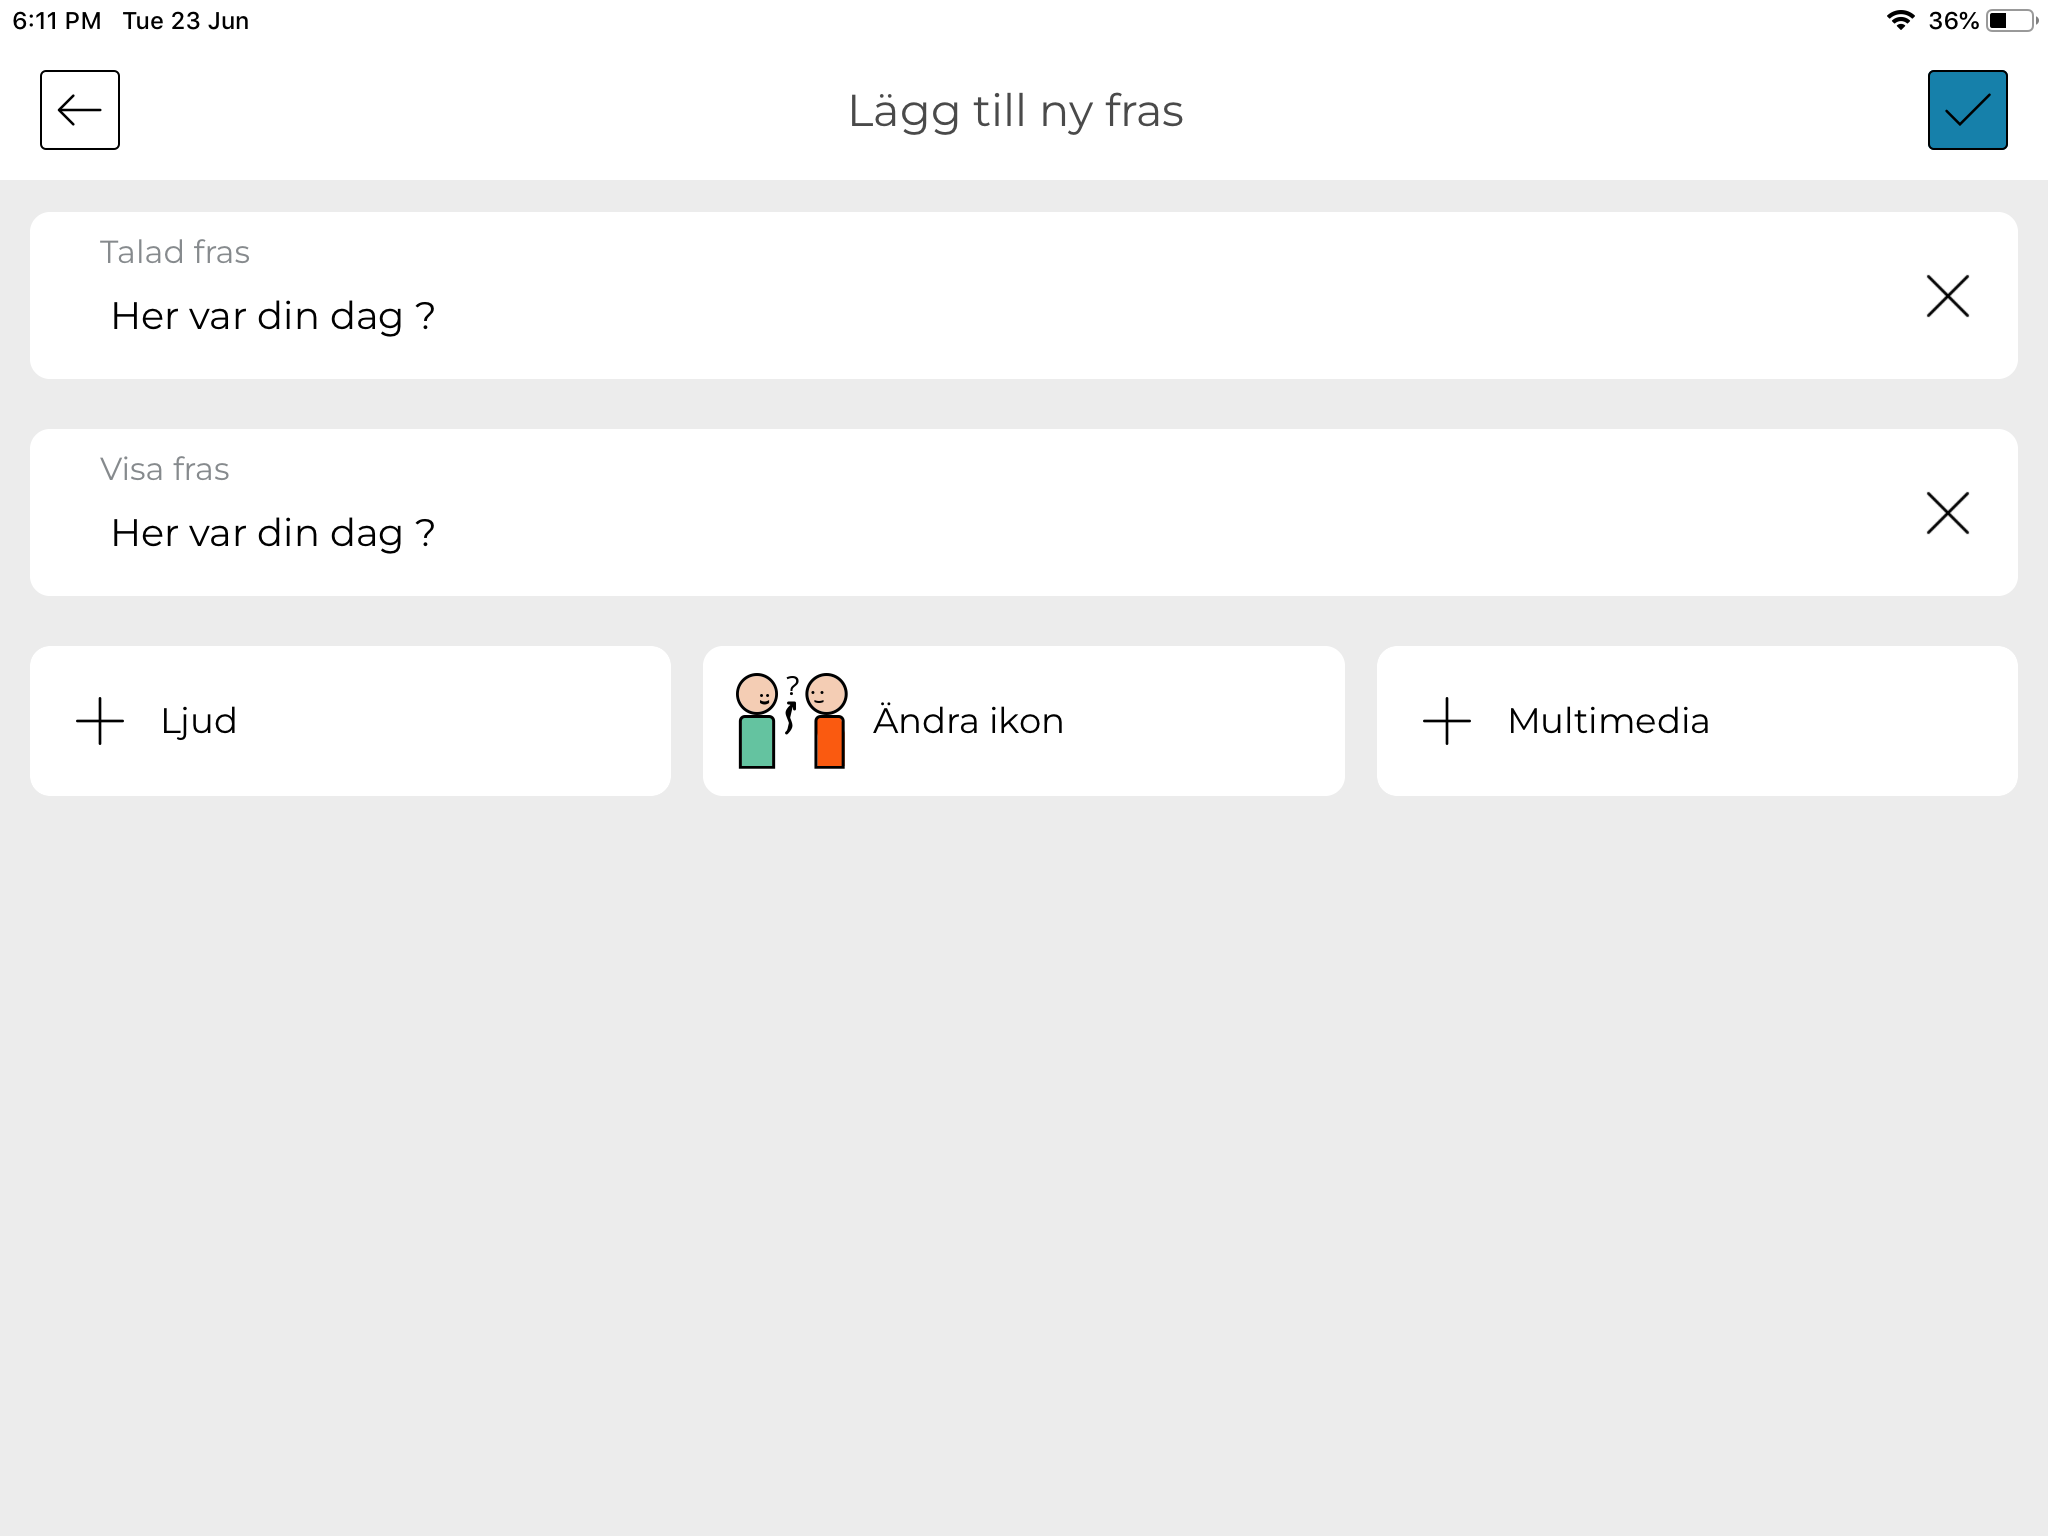Confirm with the blue checkmark button

(x=1967, y=110)
